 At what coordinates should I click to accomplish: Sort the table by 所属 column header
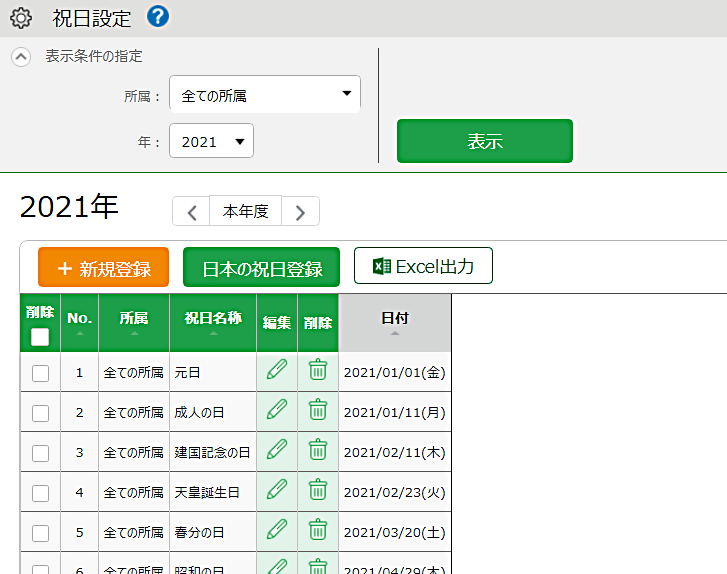pyautogui.click(x=134, y=323)
